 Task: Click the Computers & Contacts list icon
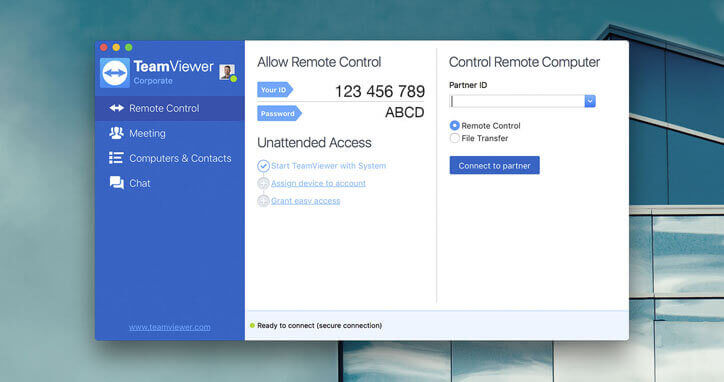tap(116, 158)
